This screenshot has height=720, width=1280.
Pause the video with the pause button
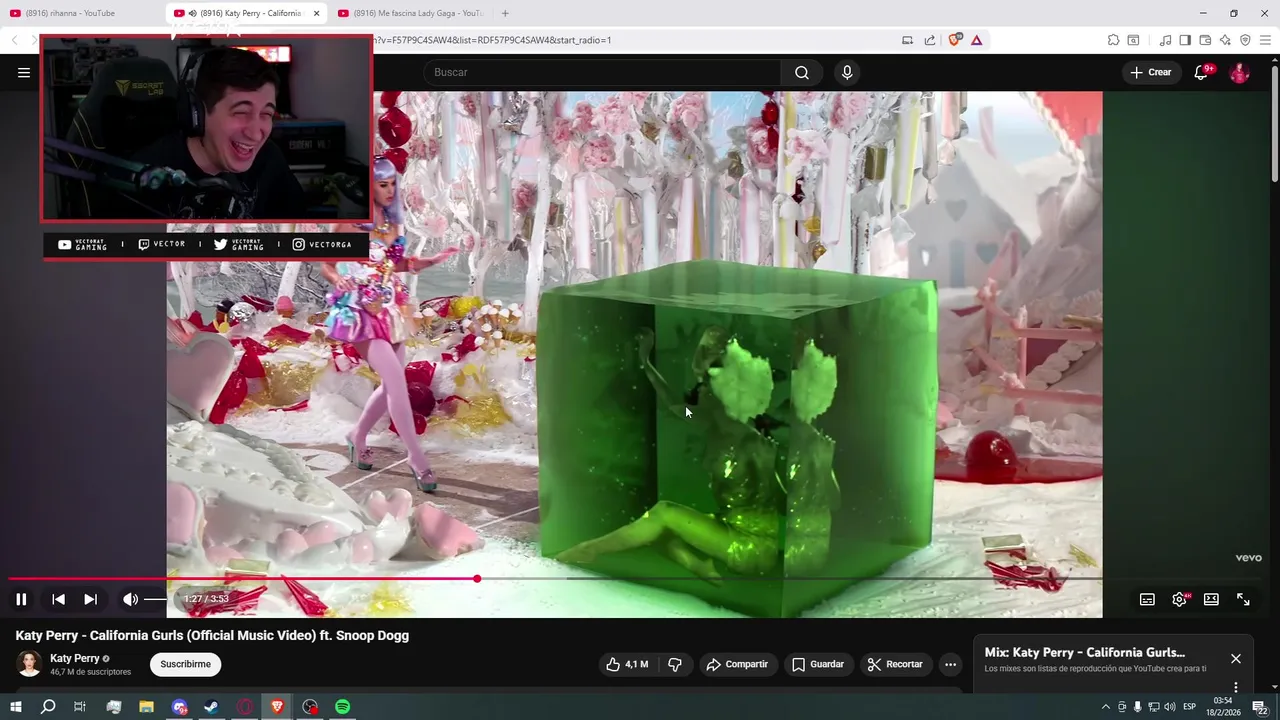[x=21, y=599]
